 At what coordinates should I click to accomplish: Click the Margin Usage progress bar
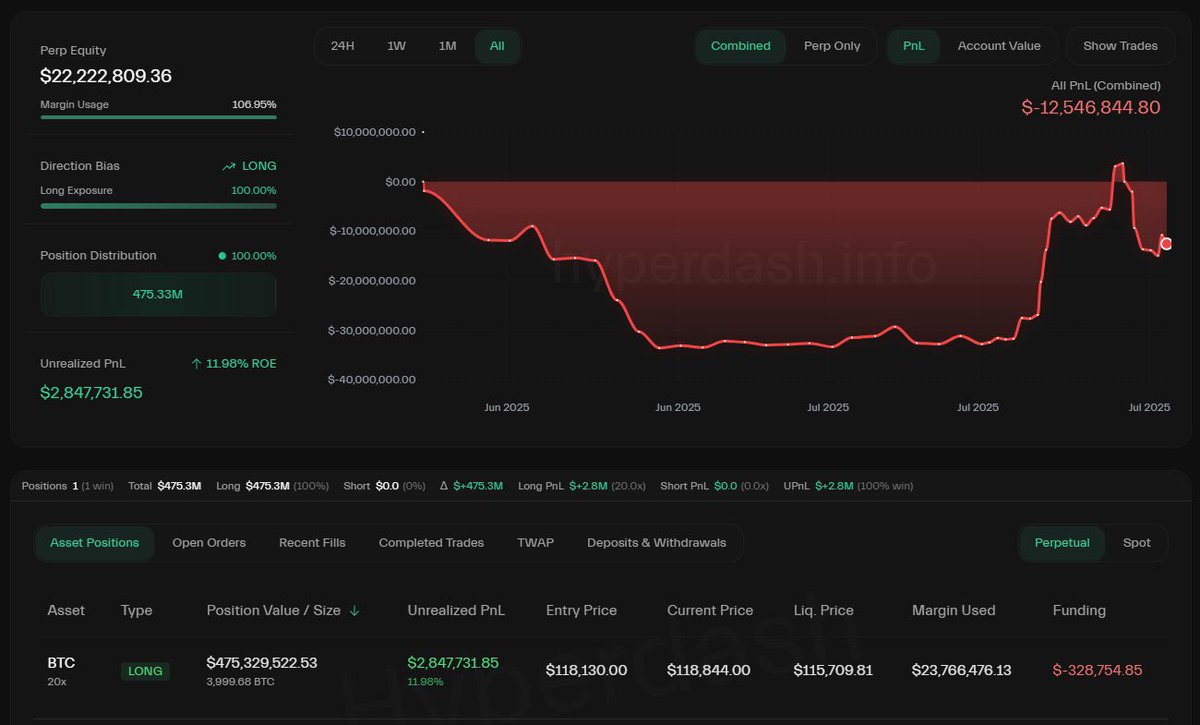click(x=158, y=117)
